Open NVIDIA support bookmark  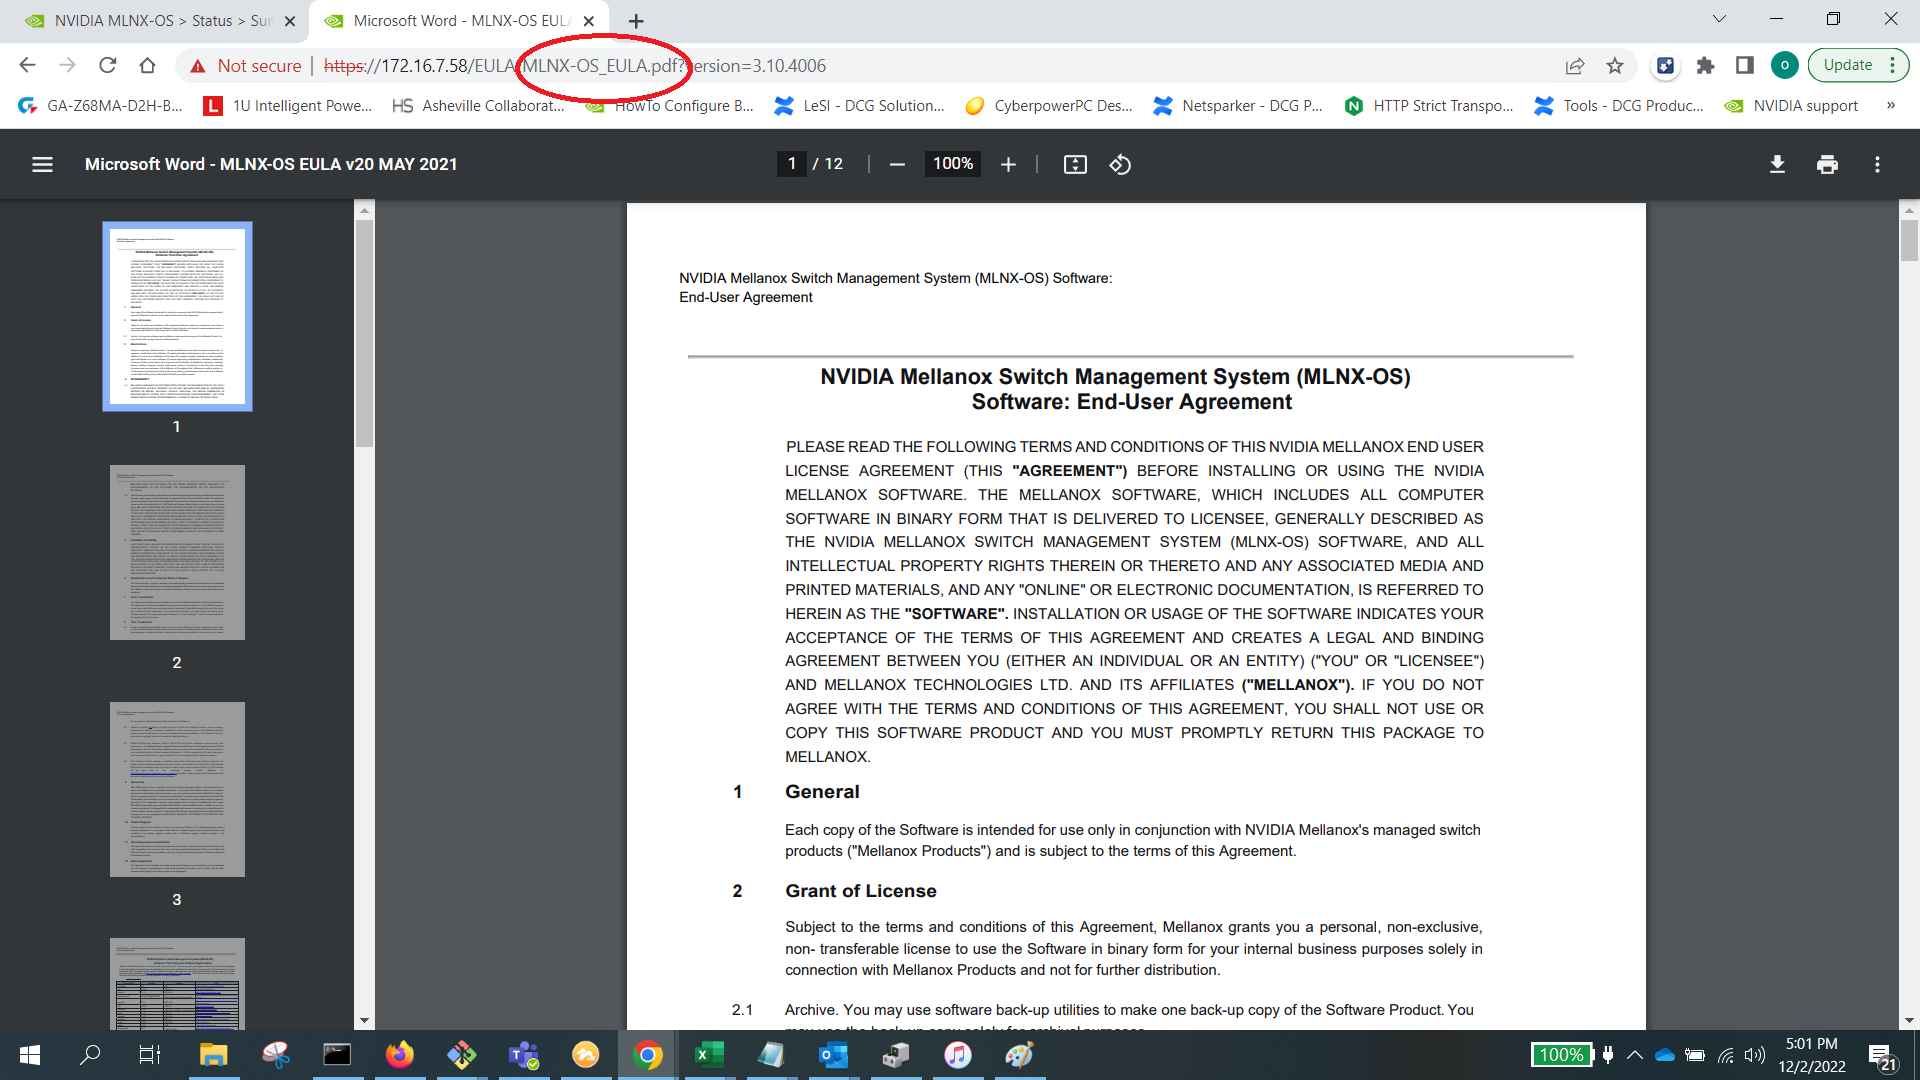[1791, 105]
